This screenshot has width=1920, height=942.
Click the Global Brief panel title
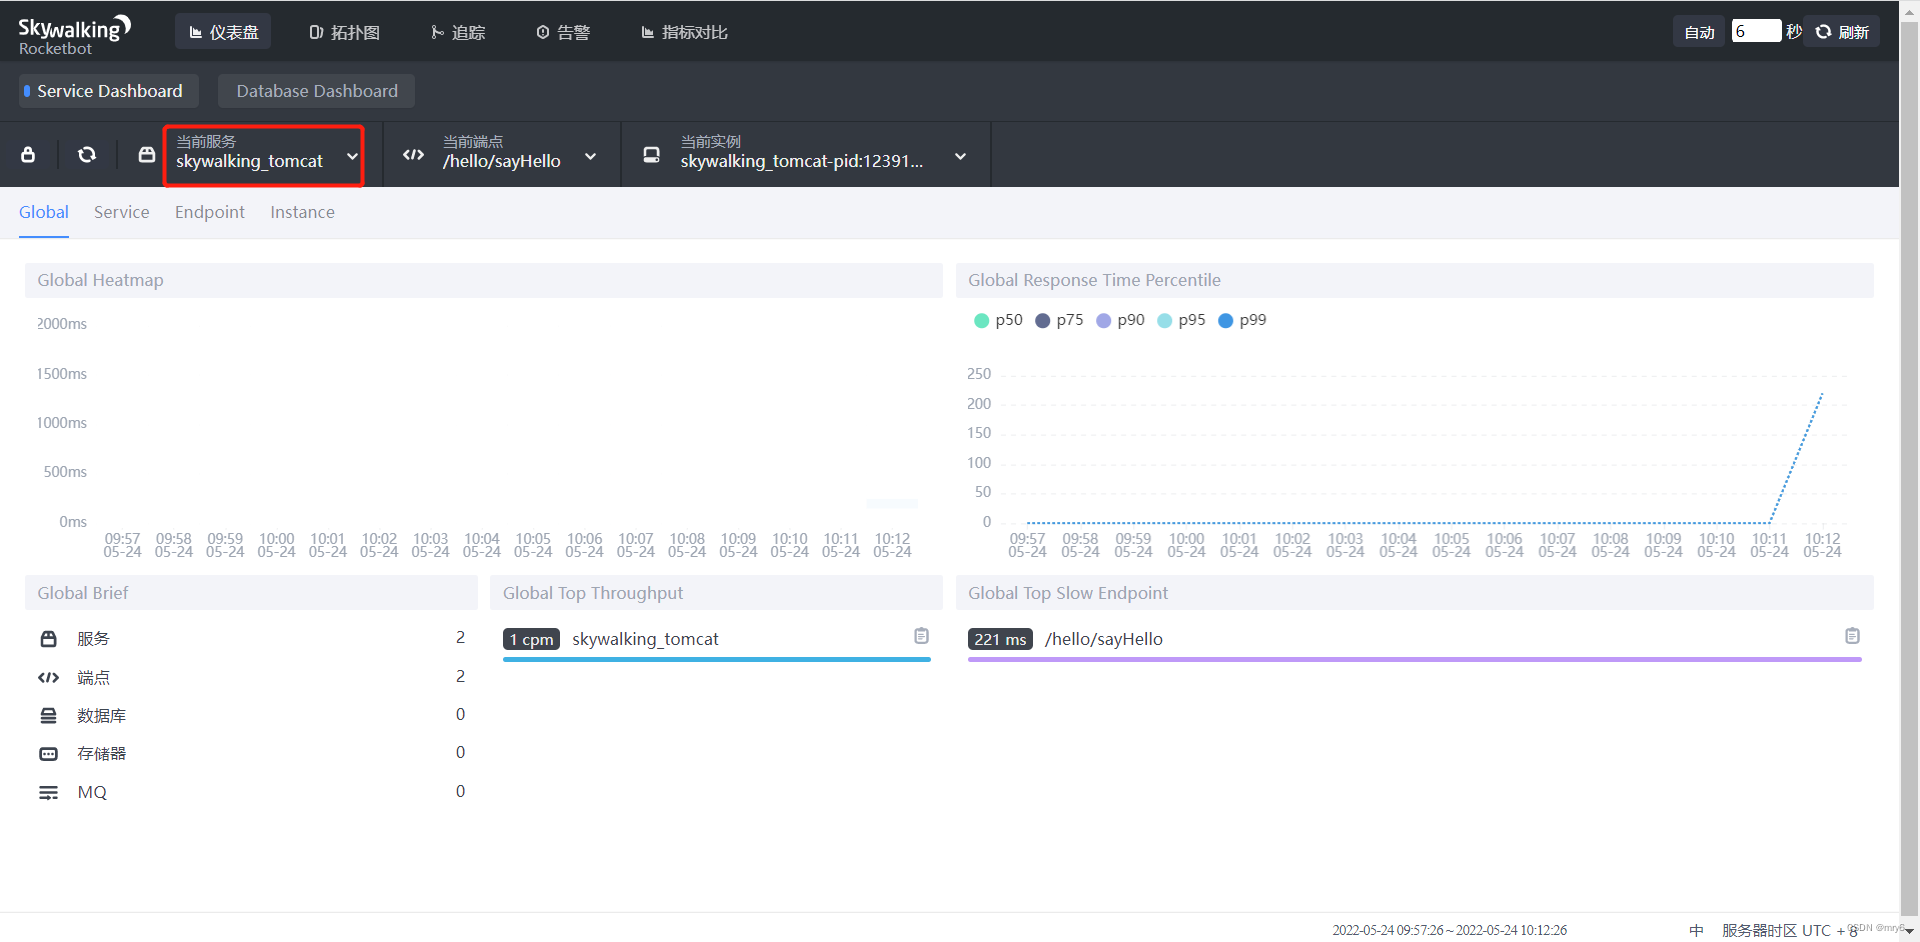[x=83, y=593]
